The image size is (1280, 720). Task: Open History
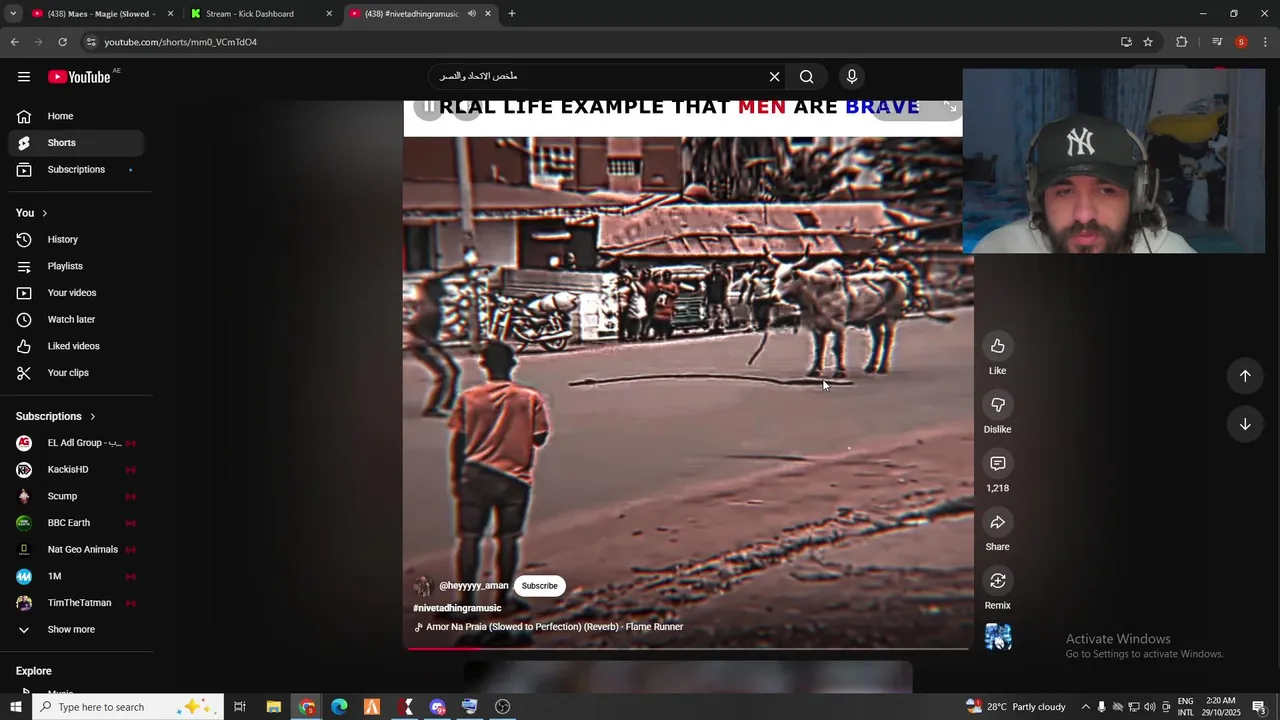click(76, 240)
